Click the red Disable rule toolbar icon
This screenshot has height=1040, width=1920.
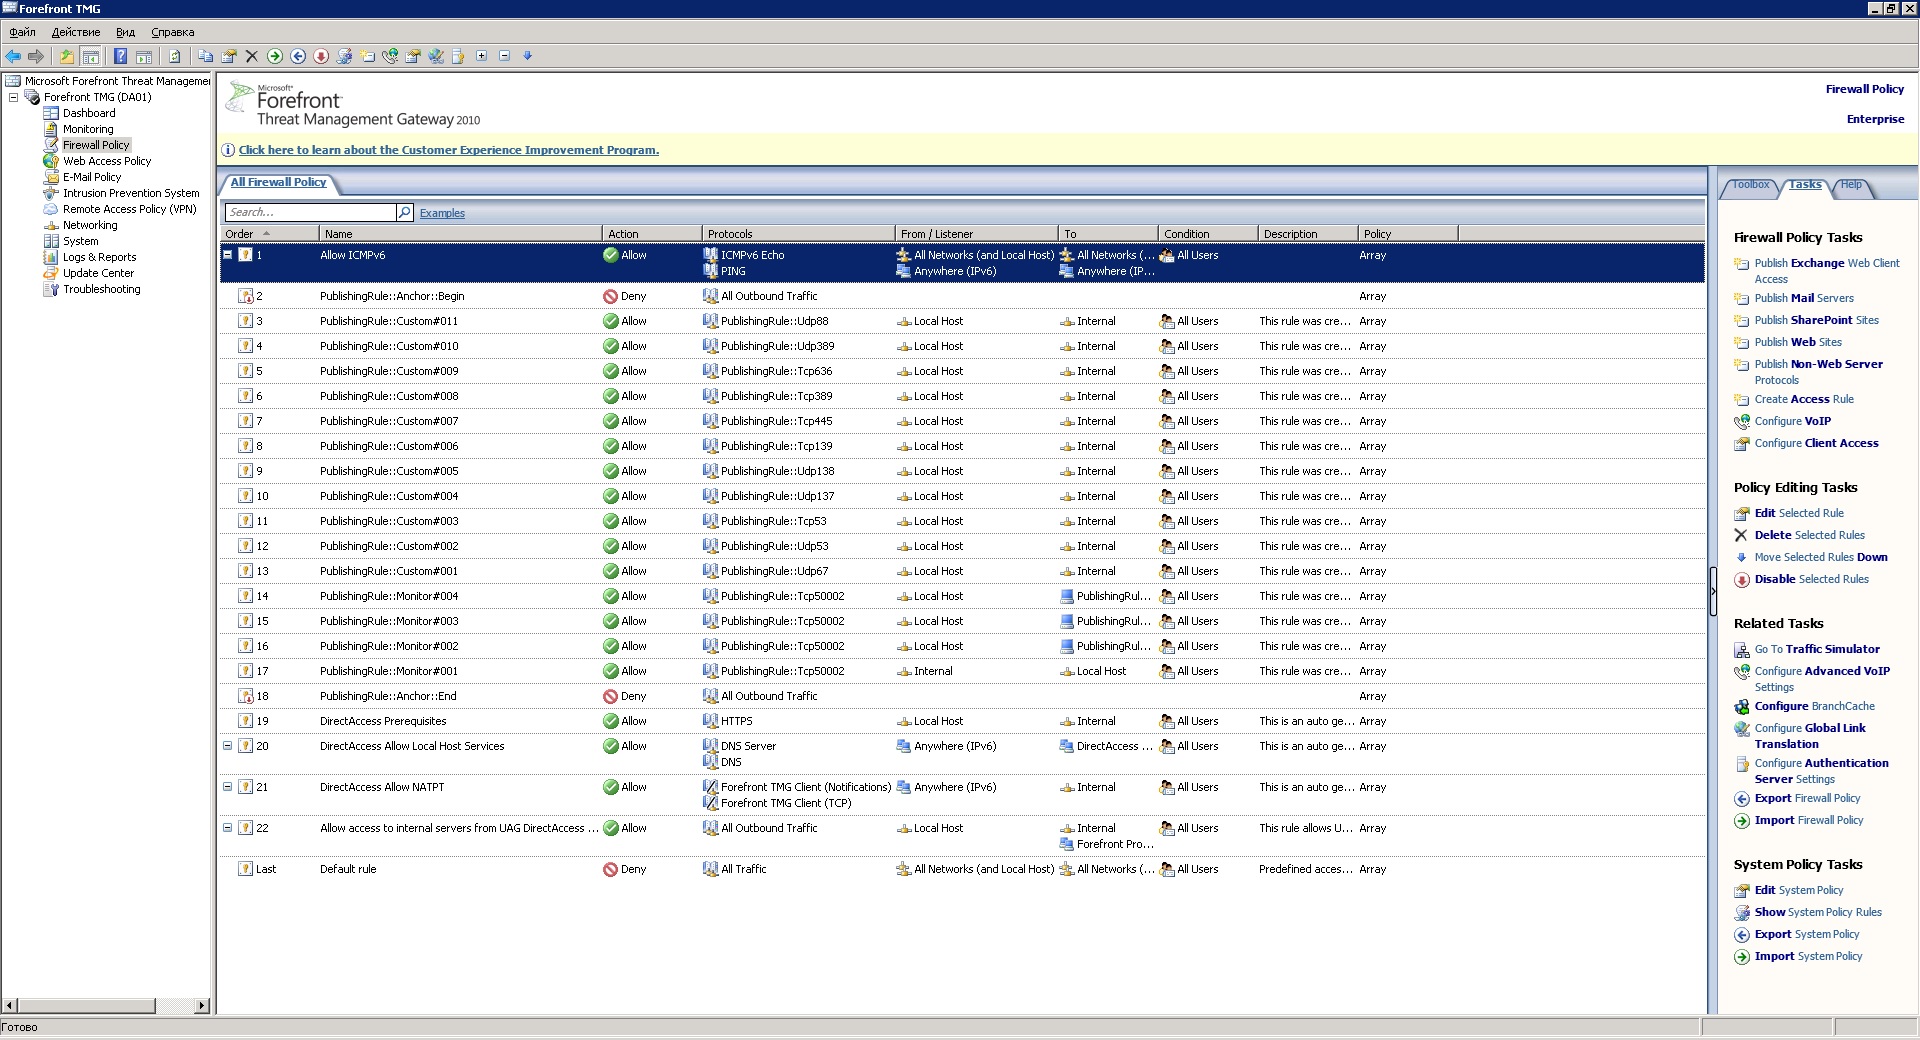click(x=321, y=56)
